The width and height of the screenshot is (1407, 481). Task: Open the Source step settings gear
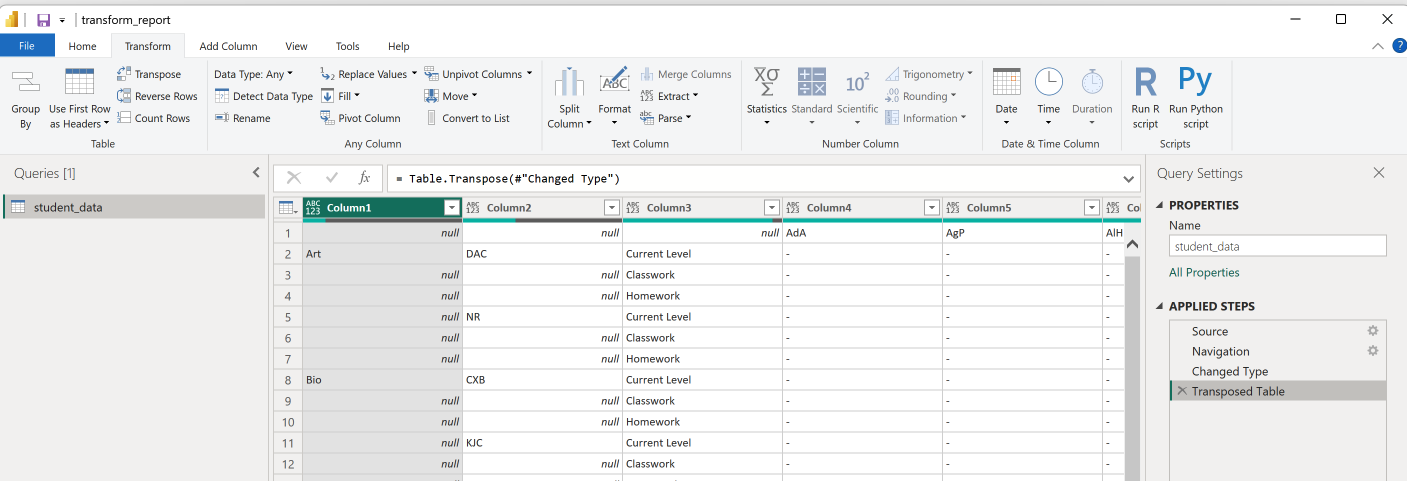tap(1373, 331)
